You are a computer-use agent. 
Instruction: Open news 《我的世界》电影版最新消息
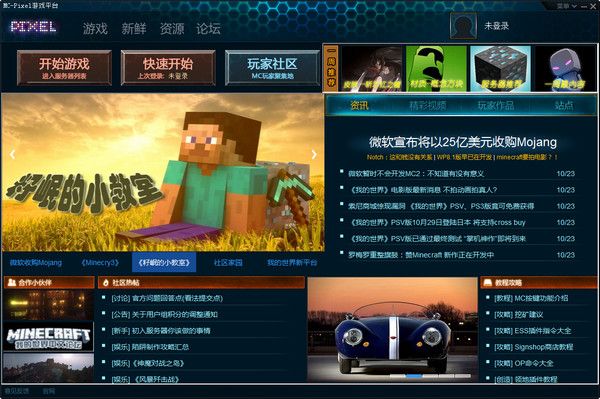click(x=422, y=190)
